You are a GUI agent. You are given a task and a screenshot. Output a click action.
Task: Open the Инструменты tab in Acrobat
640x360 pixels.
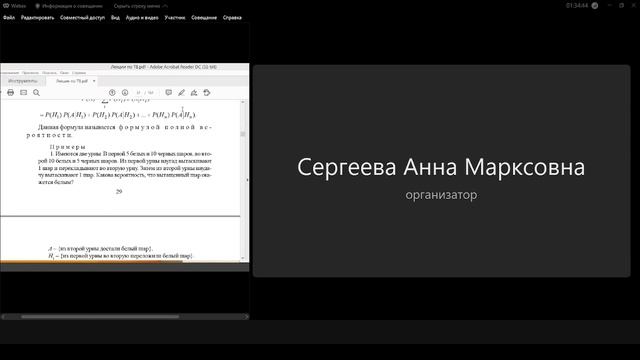tap(22, 81)
